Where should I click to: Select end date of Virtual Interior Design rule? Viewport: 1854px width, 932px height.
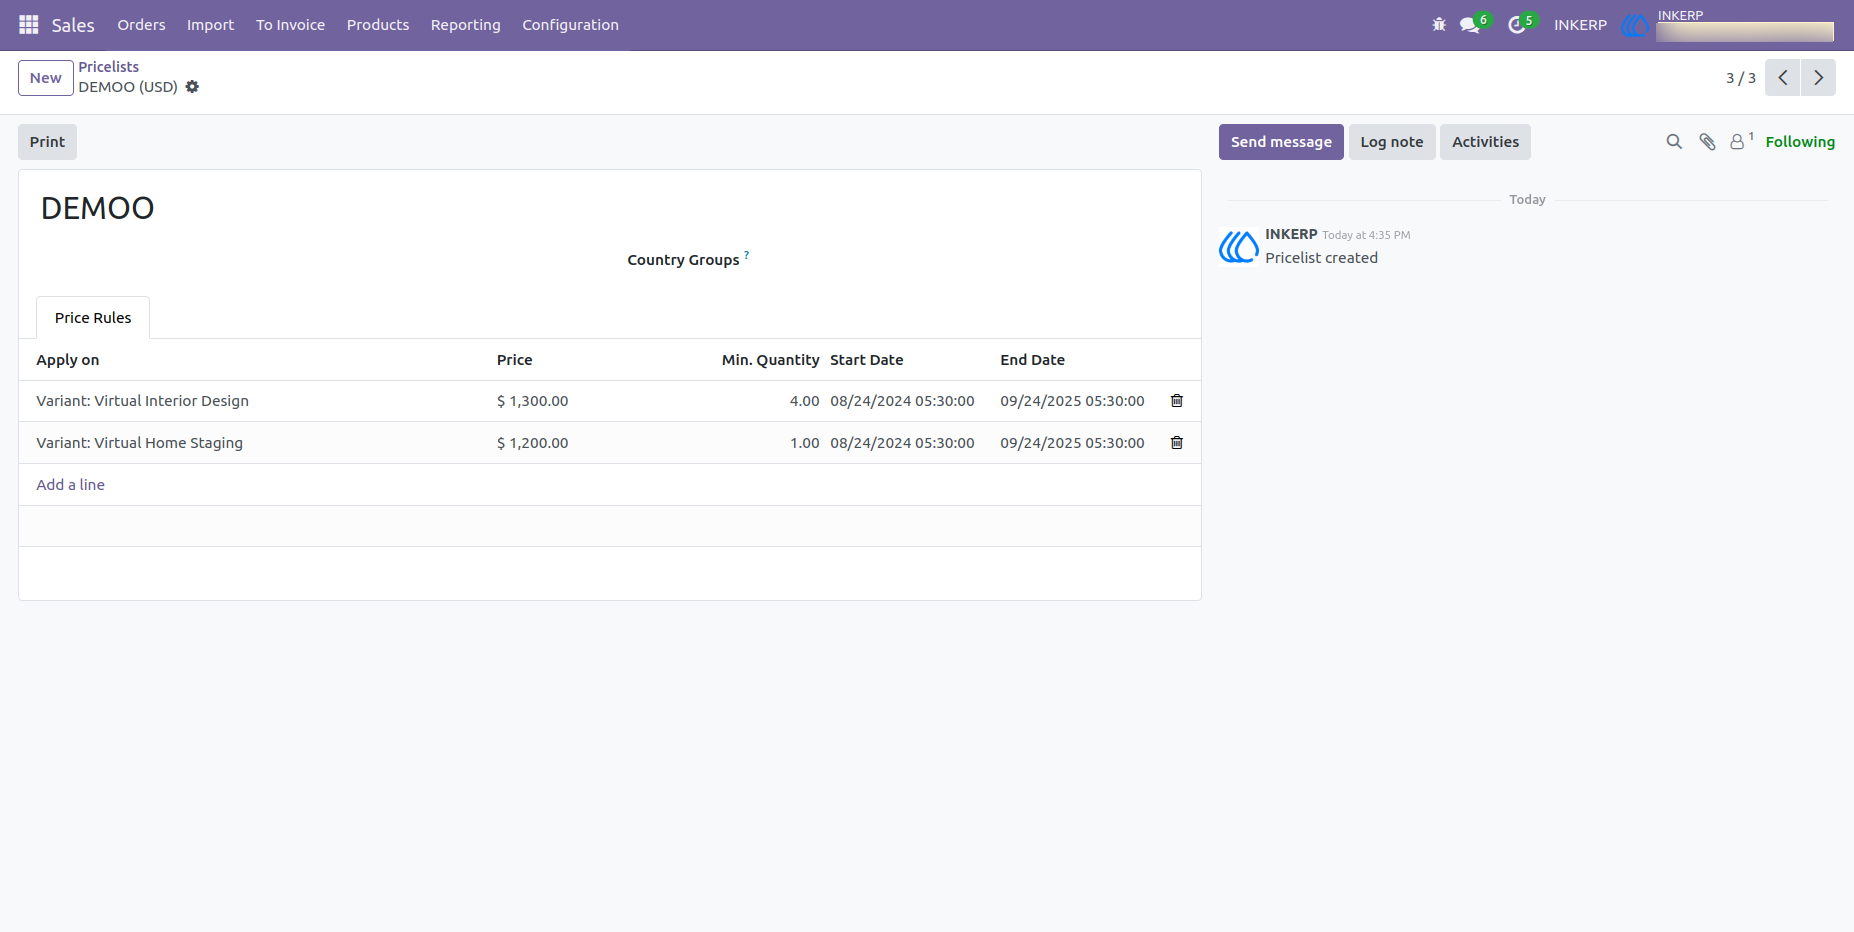1072,401
